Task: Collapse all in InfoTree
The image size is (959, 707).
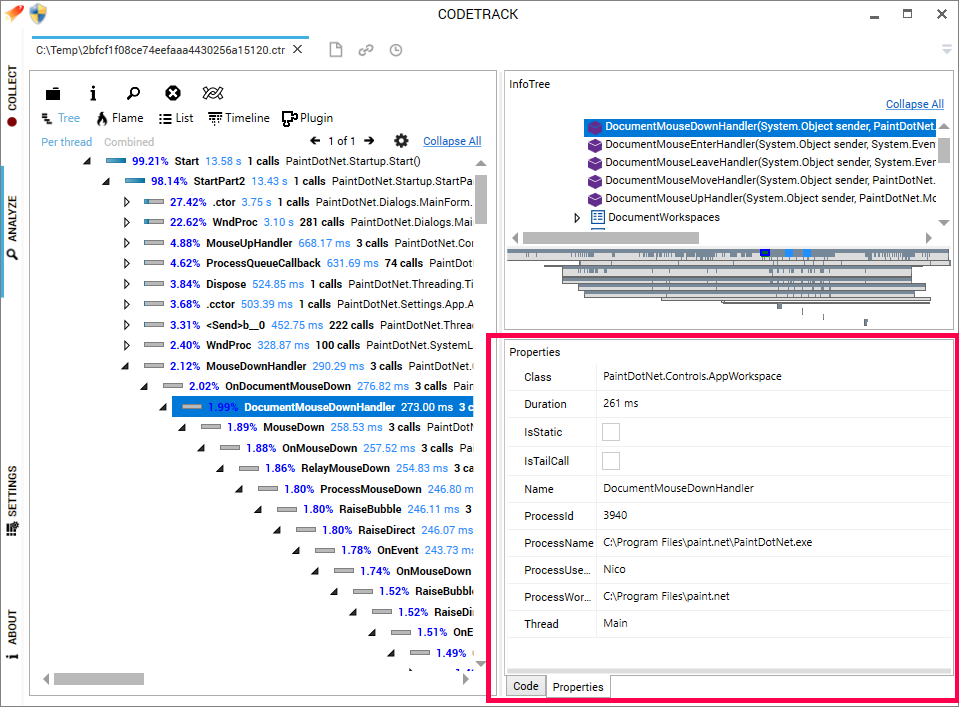Action: 914,104
